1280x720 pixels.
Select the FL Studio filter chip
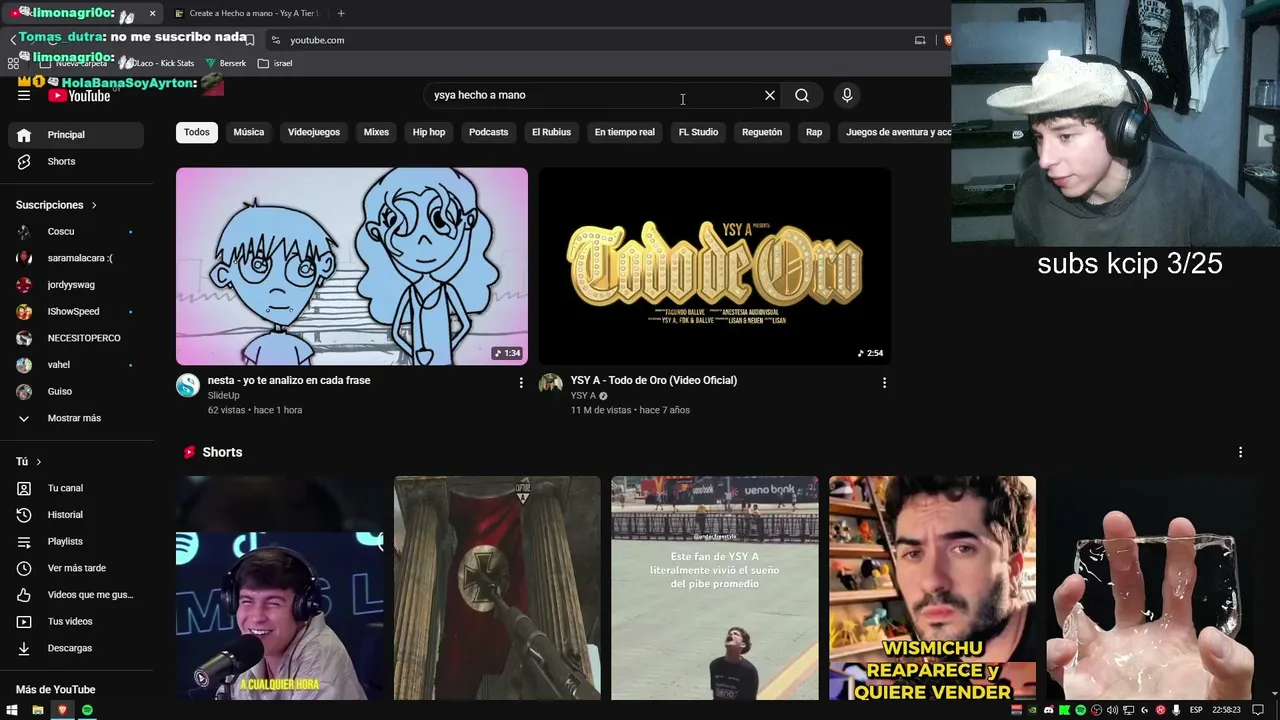click(698, 132)
